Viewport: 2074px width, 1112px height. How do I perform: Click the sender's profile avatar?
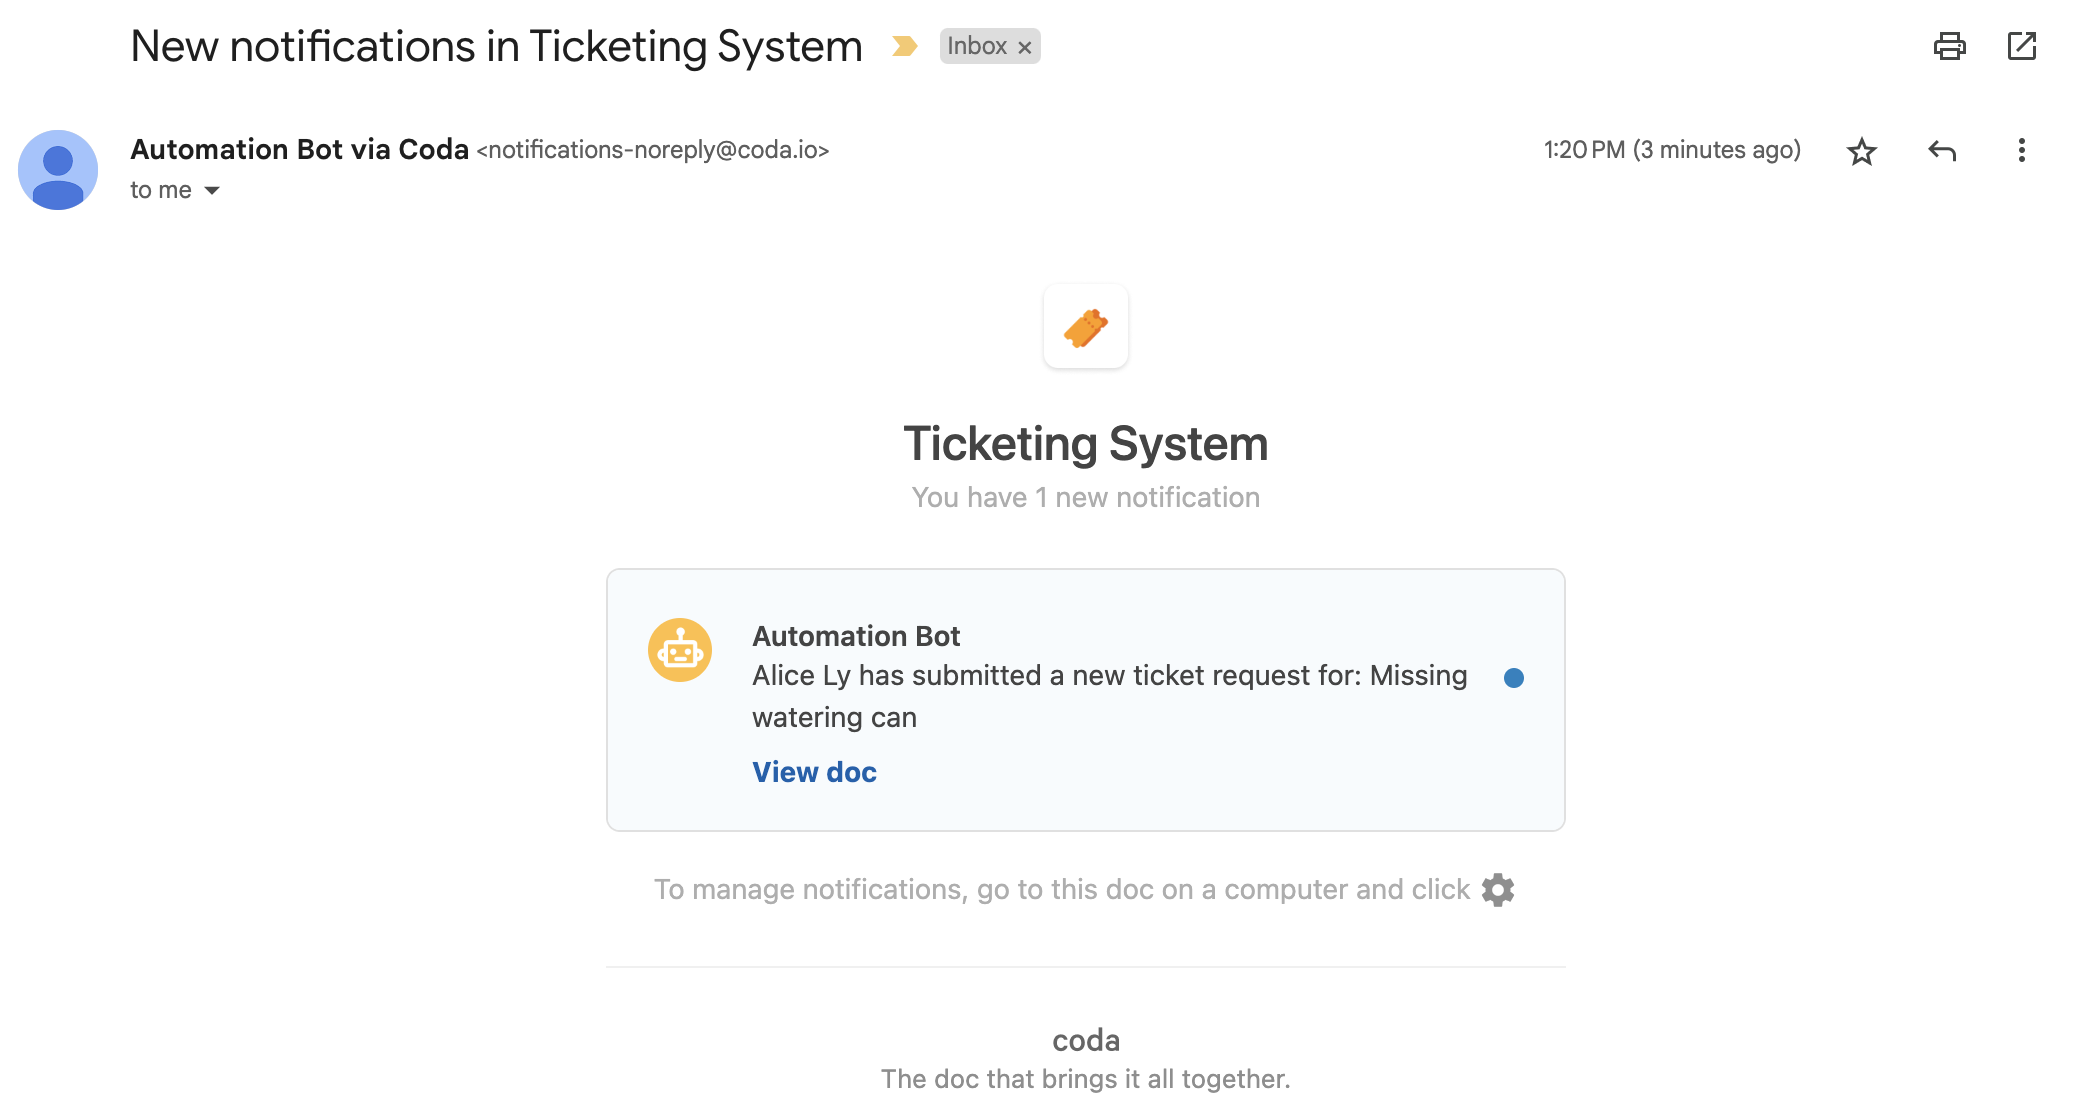(58, 170)
